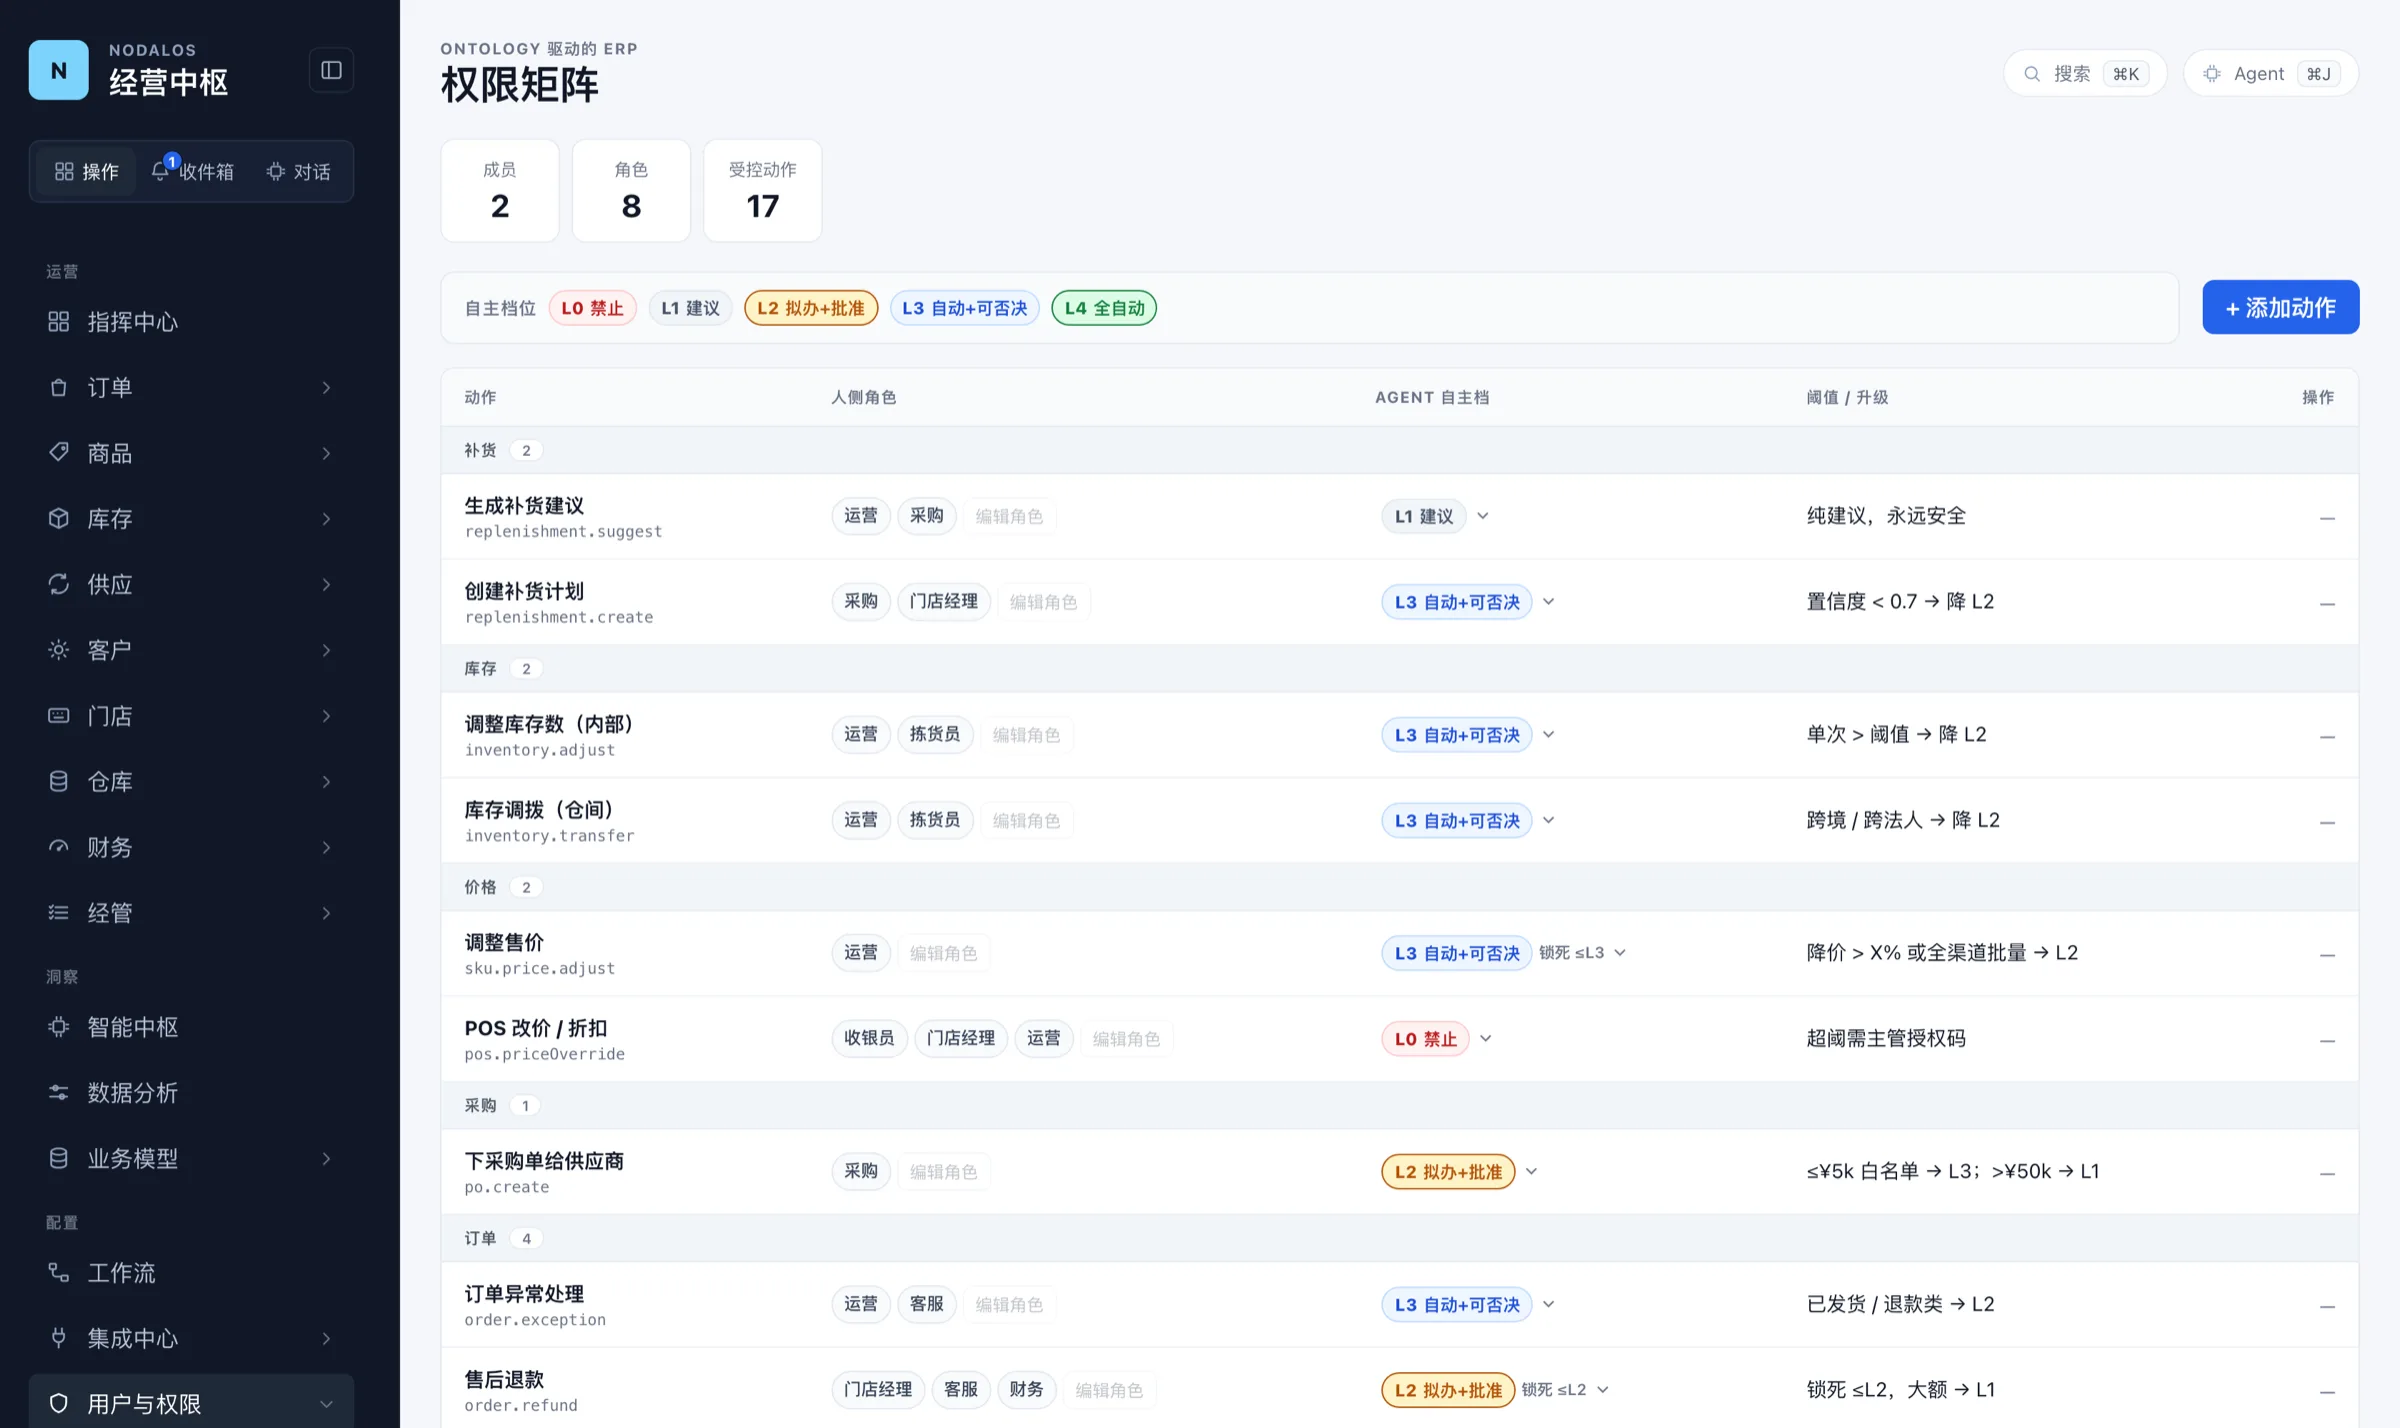Click the 库存 box icon
Screen dimensions: 2400x1428
pyautogui.click(x=59, y=519)
